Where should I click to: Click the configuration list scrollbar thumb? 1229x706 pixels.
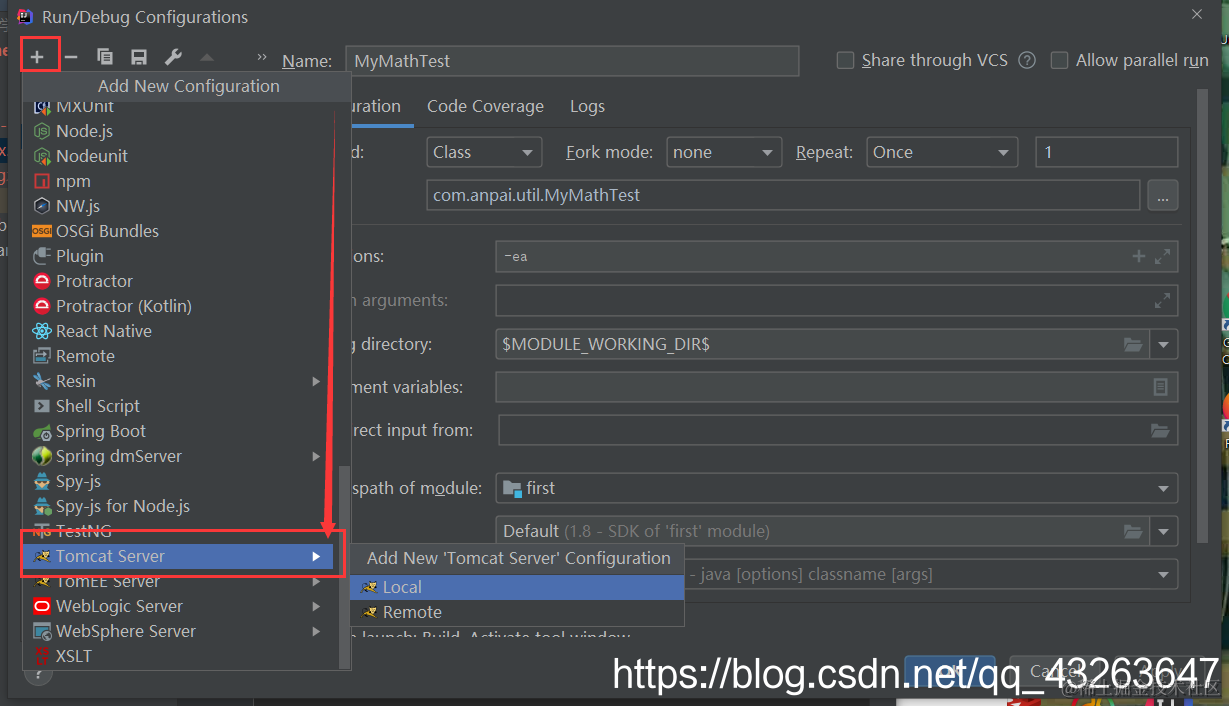(x=345, y=565)
